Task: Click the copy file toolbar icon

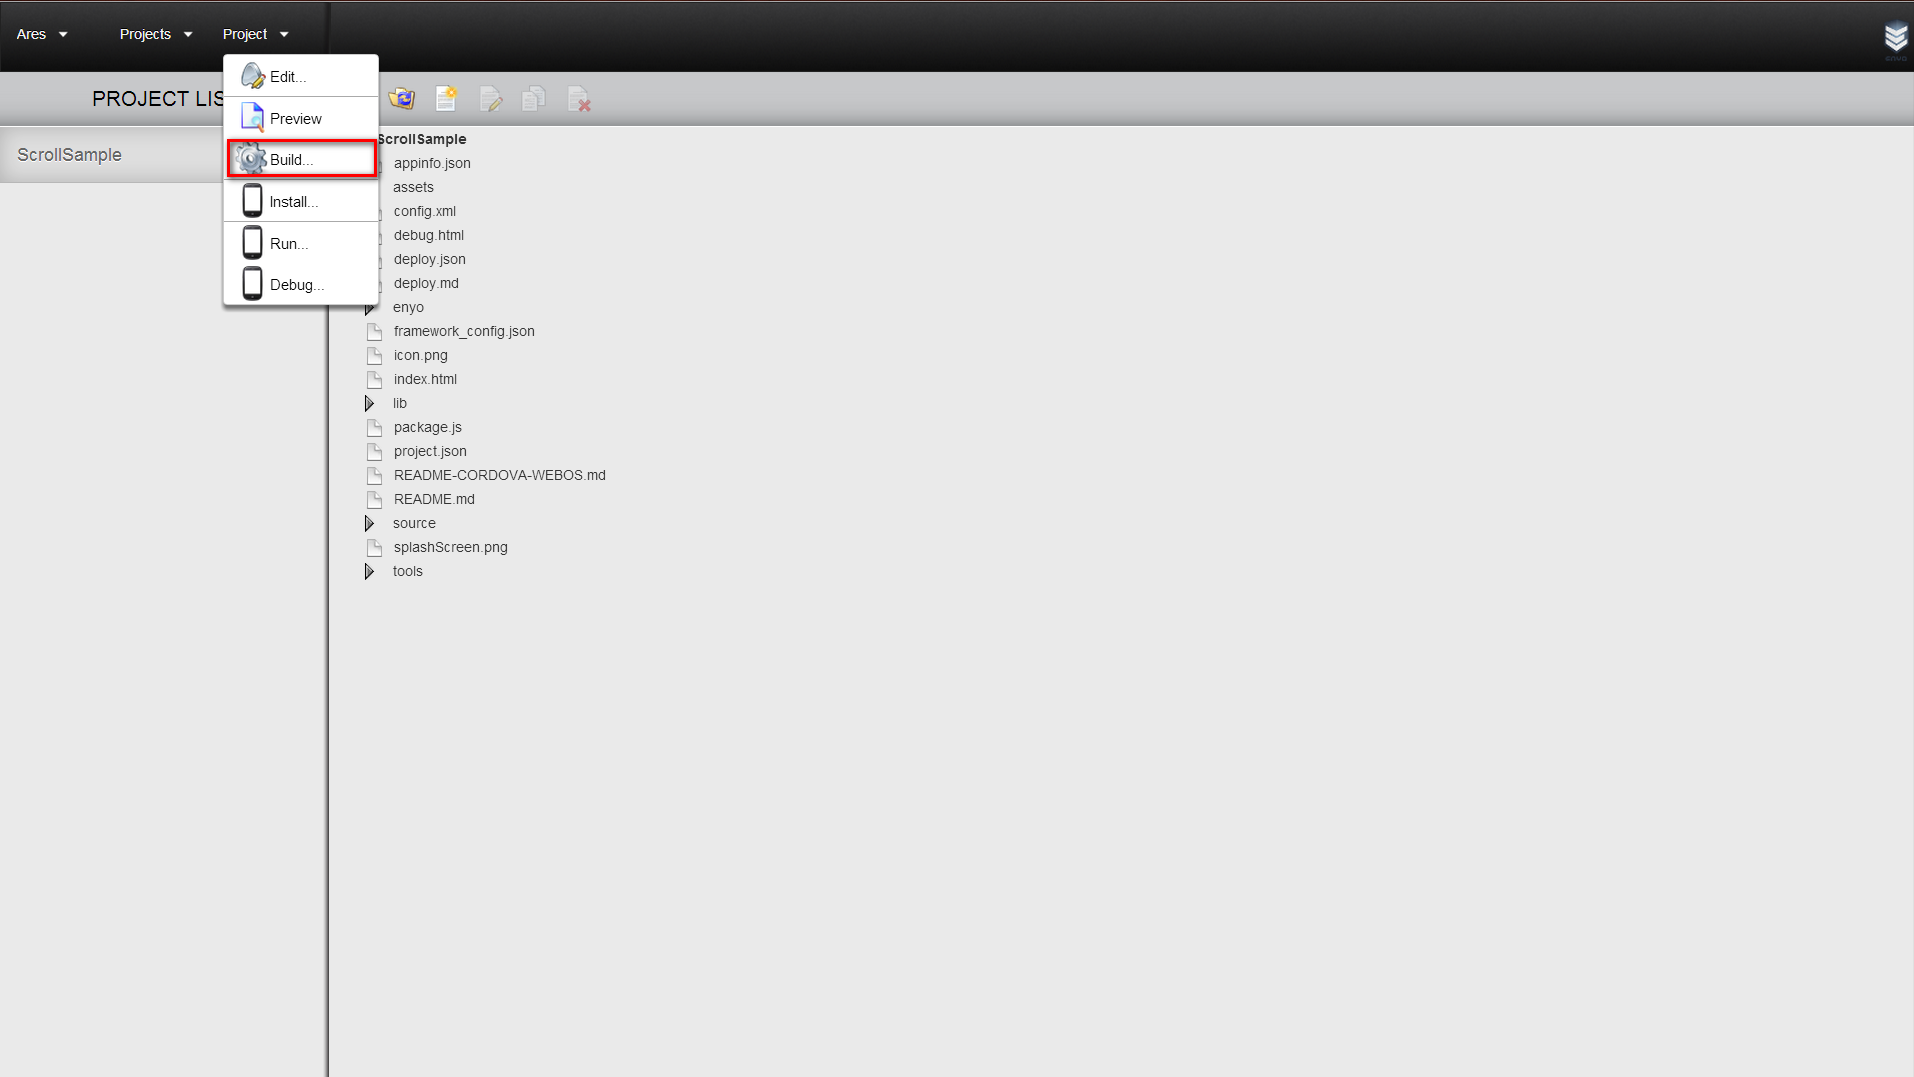Action: (534, 99)
